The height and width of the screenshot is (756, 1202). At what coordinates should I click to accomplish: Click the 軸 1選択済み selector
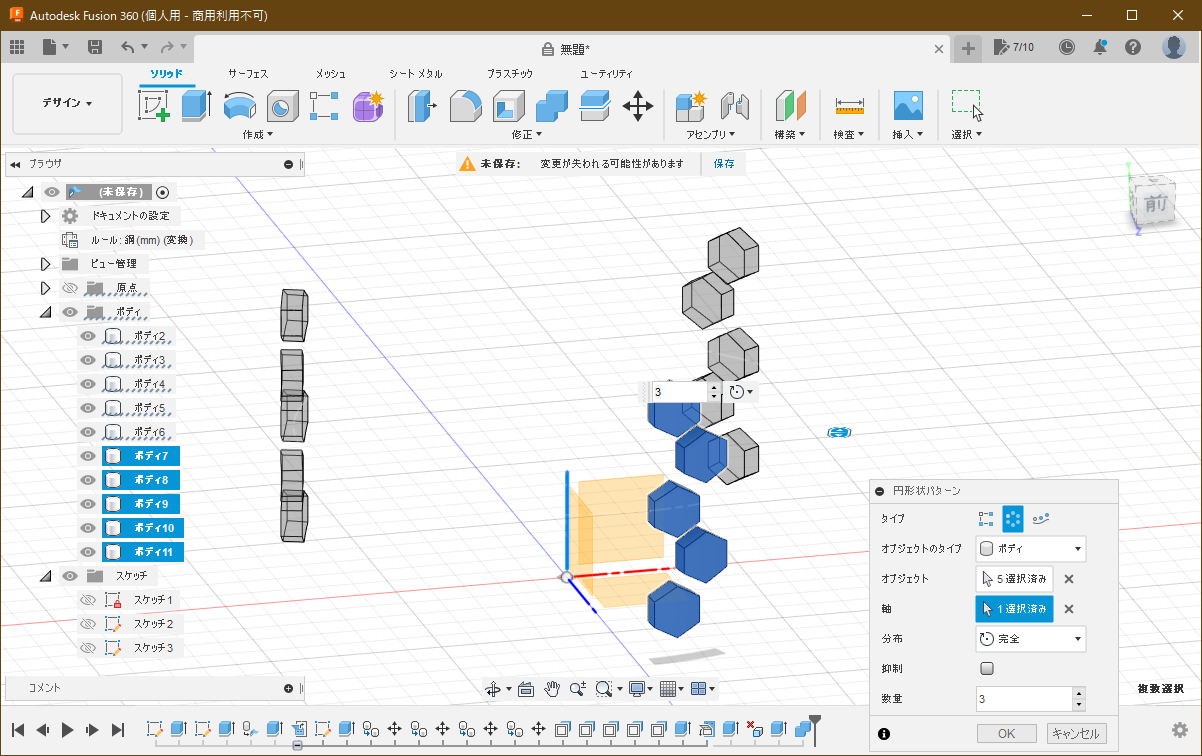(1014, 609)
